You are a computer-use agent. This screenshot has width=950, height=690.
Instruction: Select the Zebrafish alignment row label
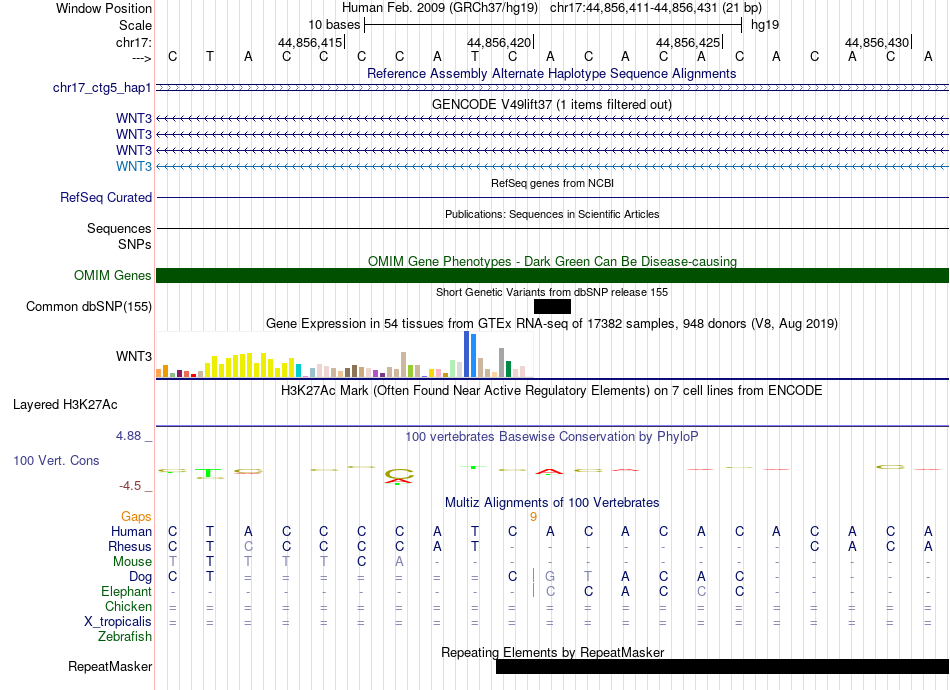[125, 637]
